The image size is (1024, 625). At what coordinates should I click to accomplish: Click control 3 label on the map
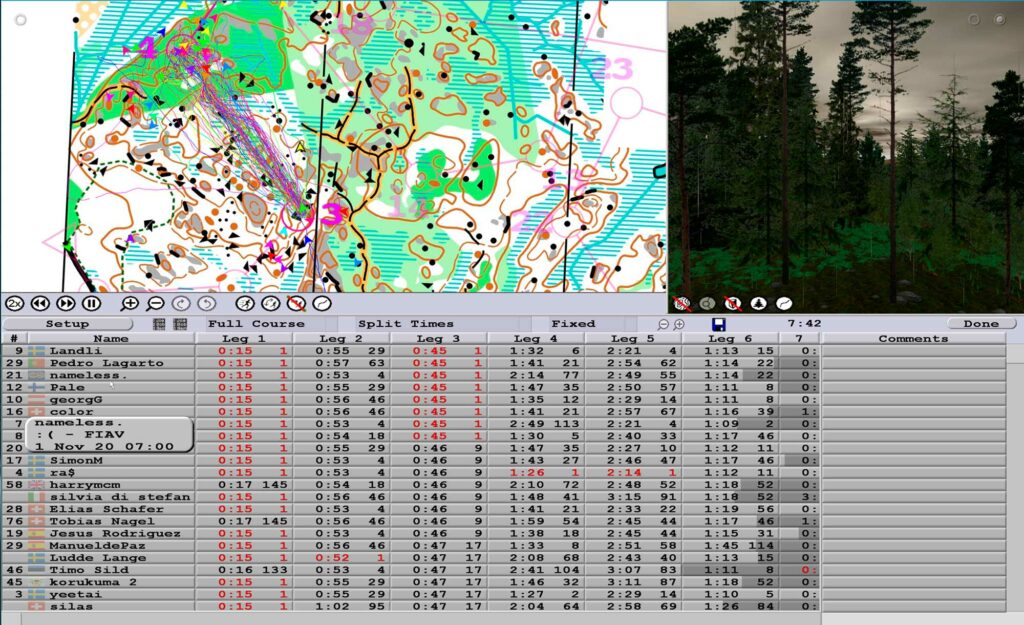pos(332,214)
